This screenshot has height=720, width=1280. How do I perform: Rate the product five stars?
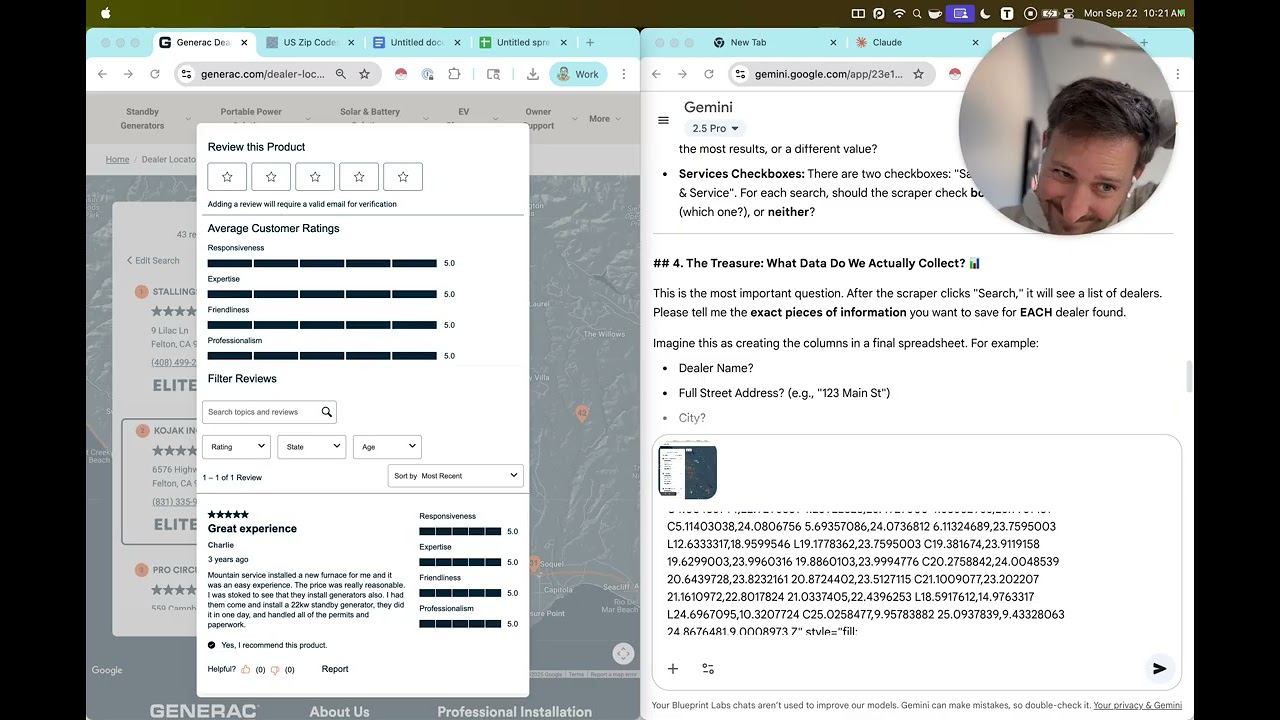pyautogui.click(x=403, y=177)
